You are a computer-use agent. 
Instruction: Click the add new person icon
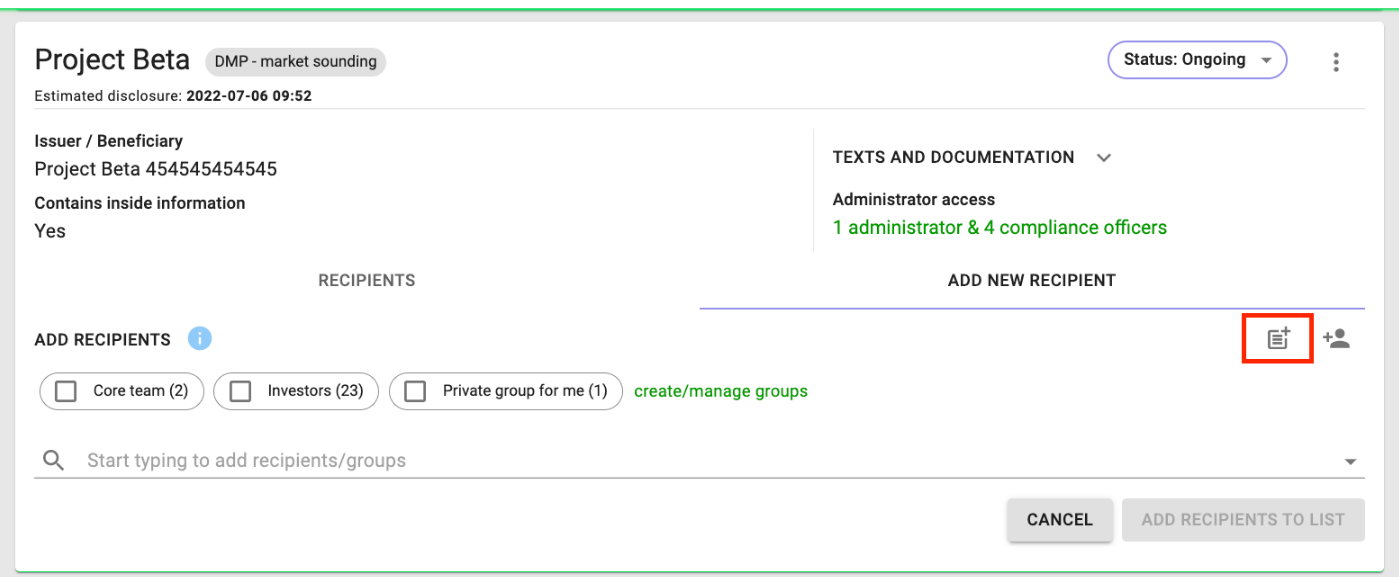pyautogui.click(x=1336, y=338)
